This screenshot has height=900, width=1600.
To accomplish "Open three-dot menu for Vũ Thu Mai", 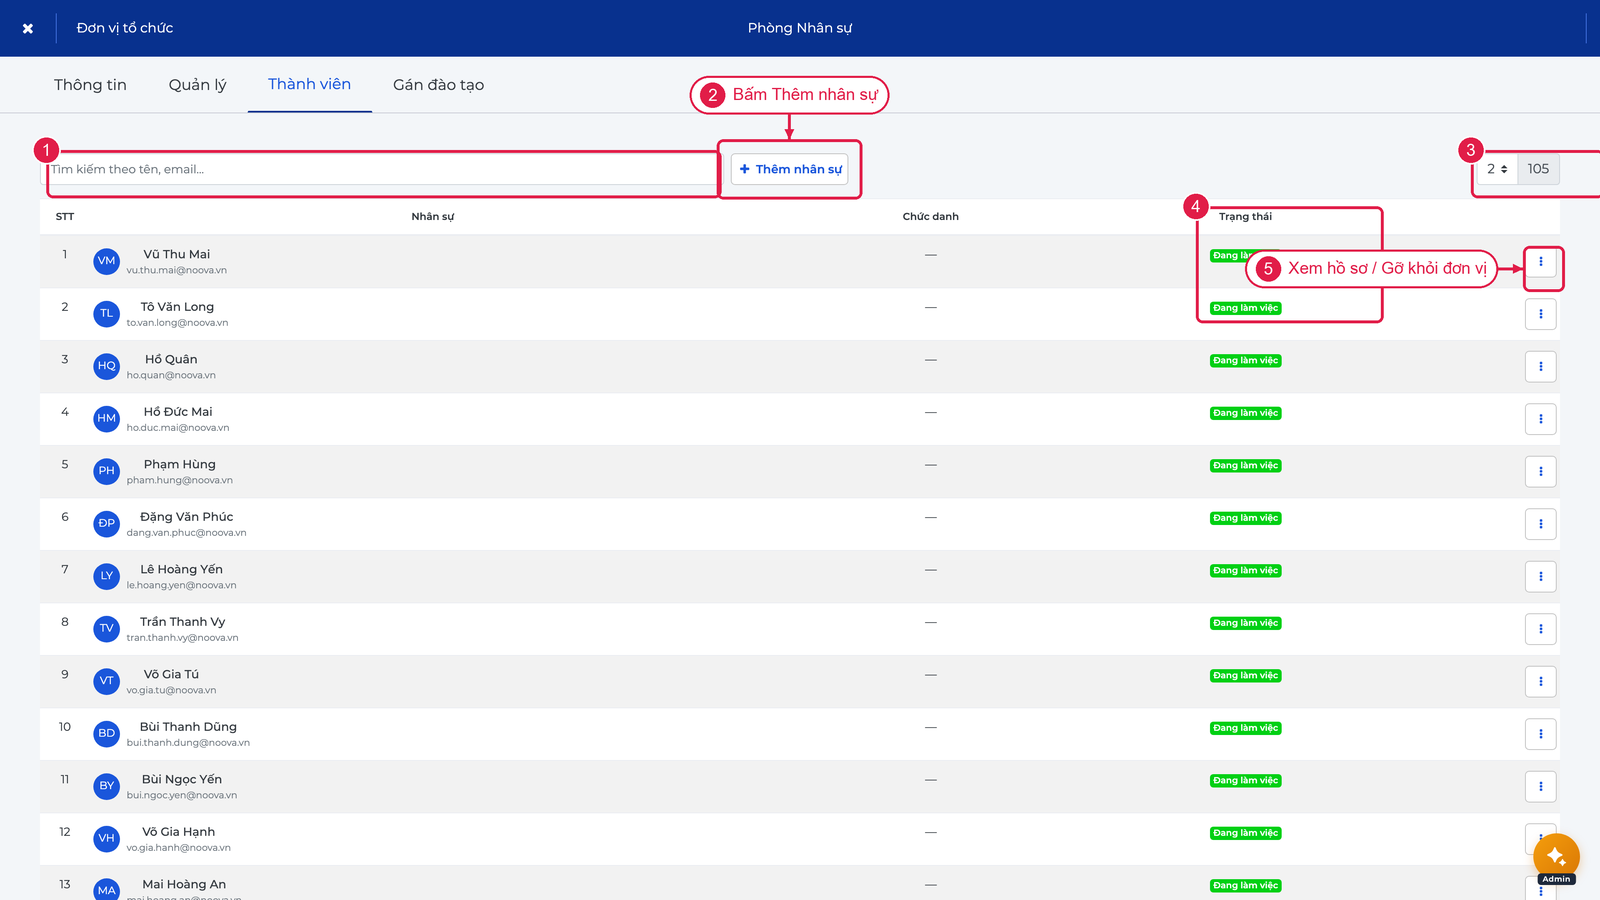I will point(1541,262).
